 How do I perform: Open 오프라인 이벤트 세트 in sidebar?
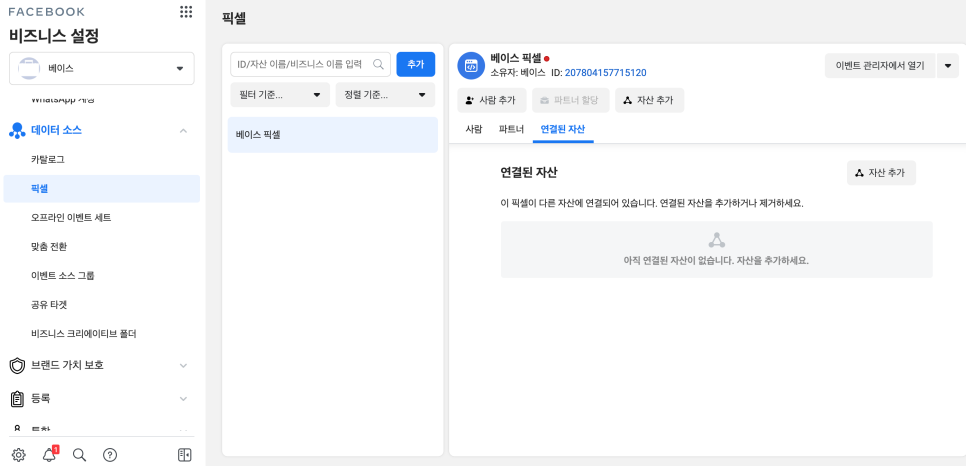point(102,218)
